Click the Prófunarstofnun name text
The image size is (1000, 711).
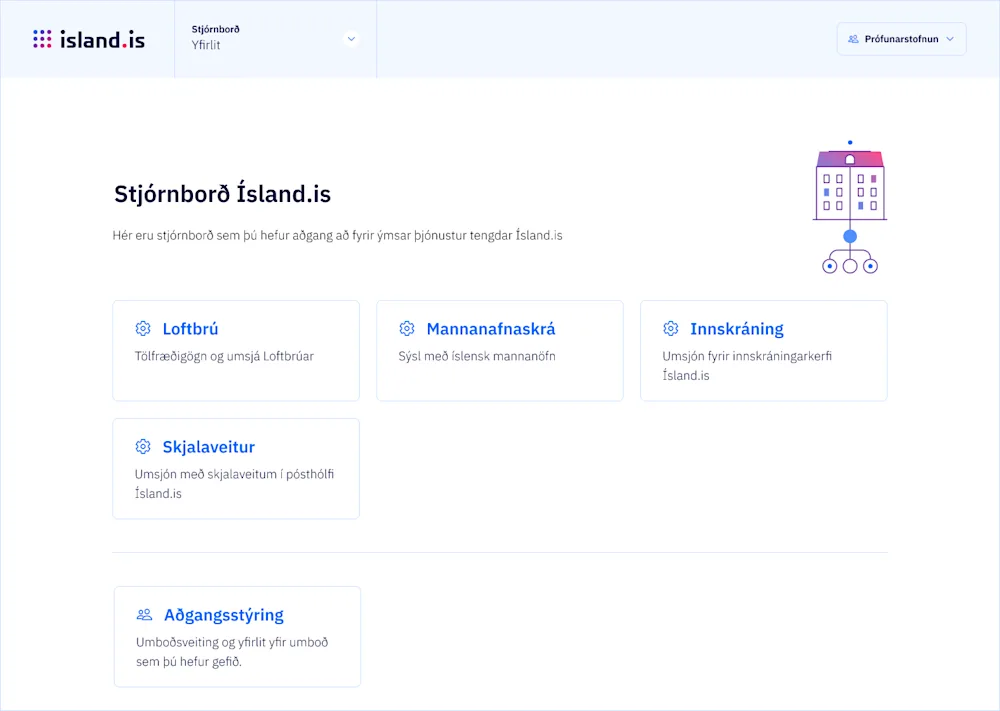pos(901,39)
